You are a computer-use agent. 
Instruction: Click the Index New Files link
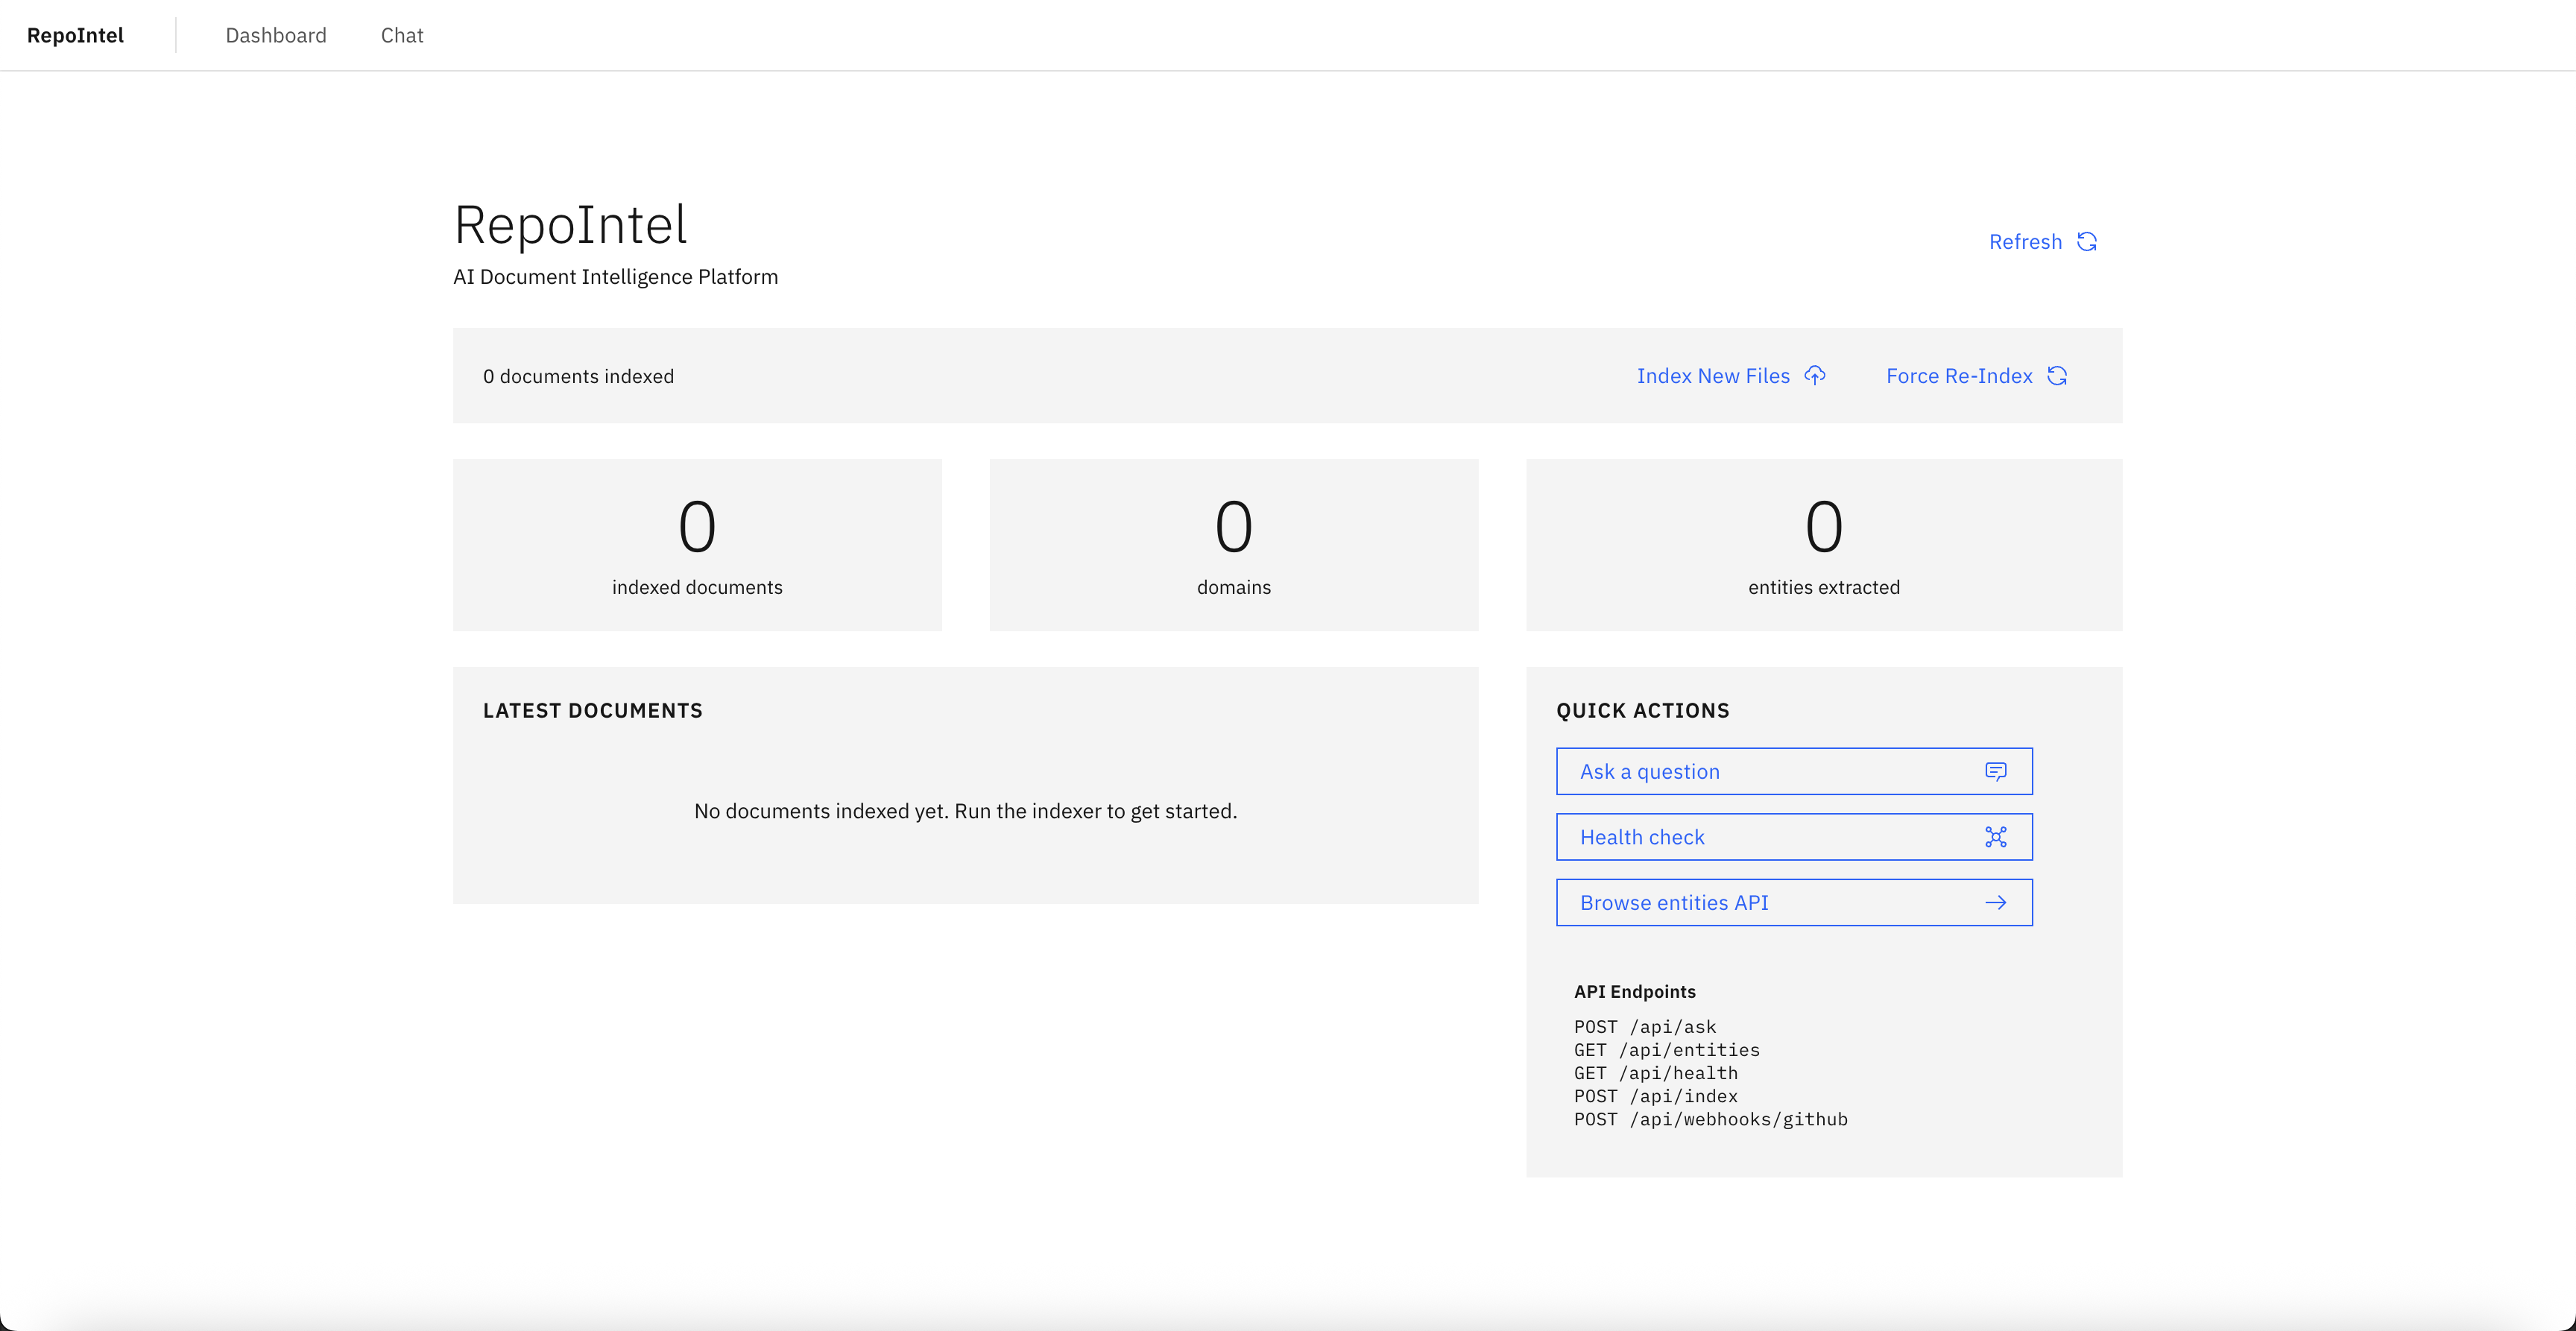click(1713, 375)
